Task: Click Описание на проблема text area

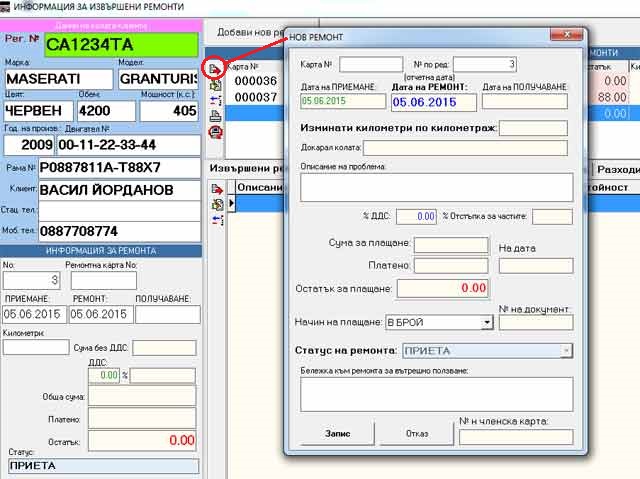Action: tap(437, 187)
